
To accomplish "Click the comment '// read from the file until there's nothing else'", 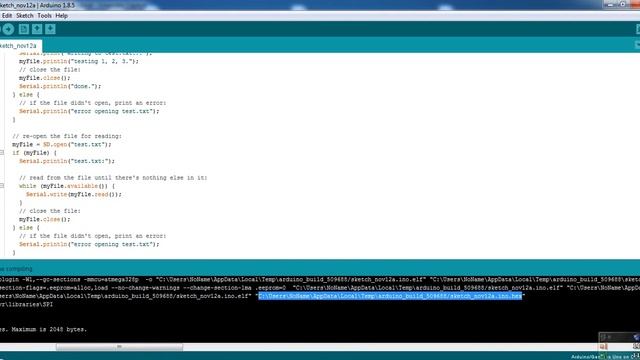I will click(x=113, y=178).
